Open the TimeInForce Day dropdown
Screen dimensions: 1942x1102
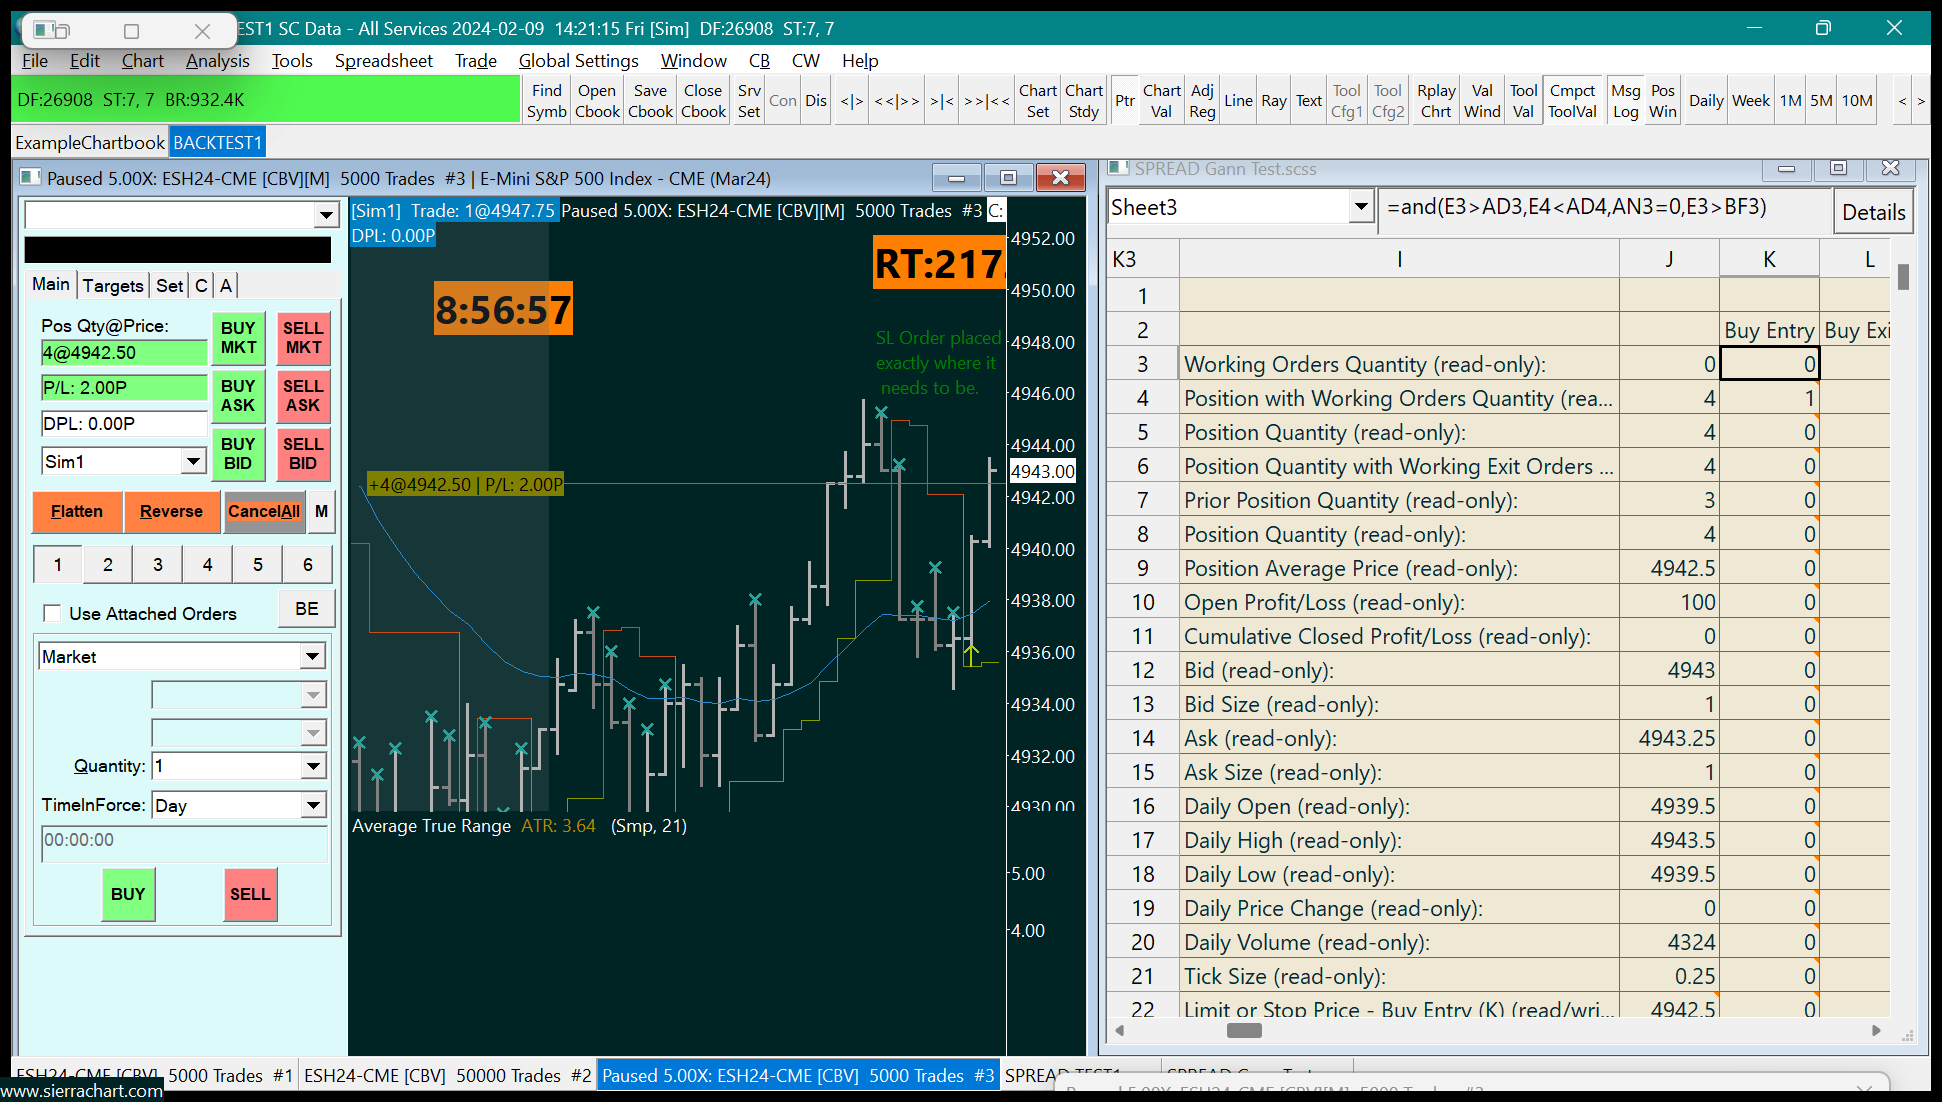(312, 806)
